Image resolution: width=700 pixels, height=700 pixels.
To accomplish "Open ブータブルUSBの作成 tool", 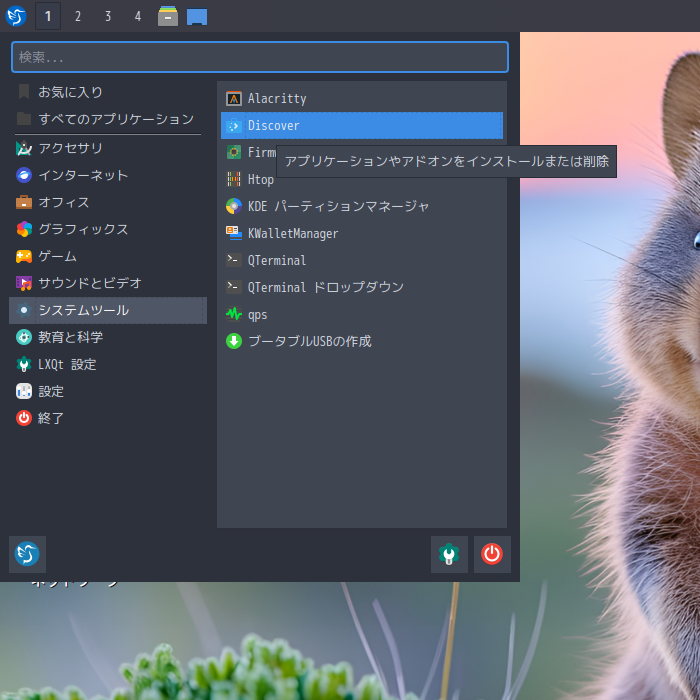I will point(309,342).
